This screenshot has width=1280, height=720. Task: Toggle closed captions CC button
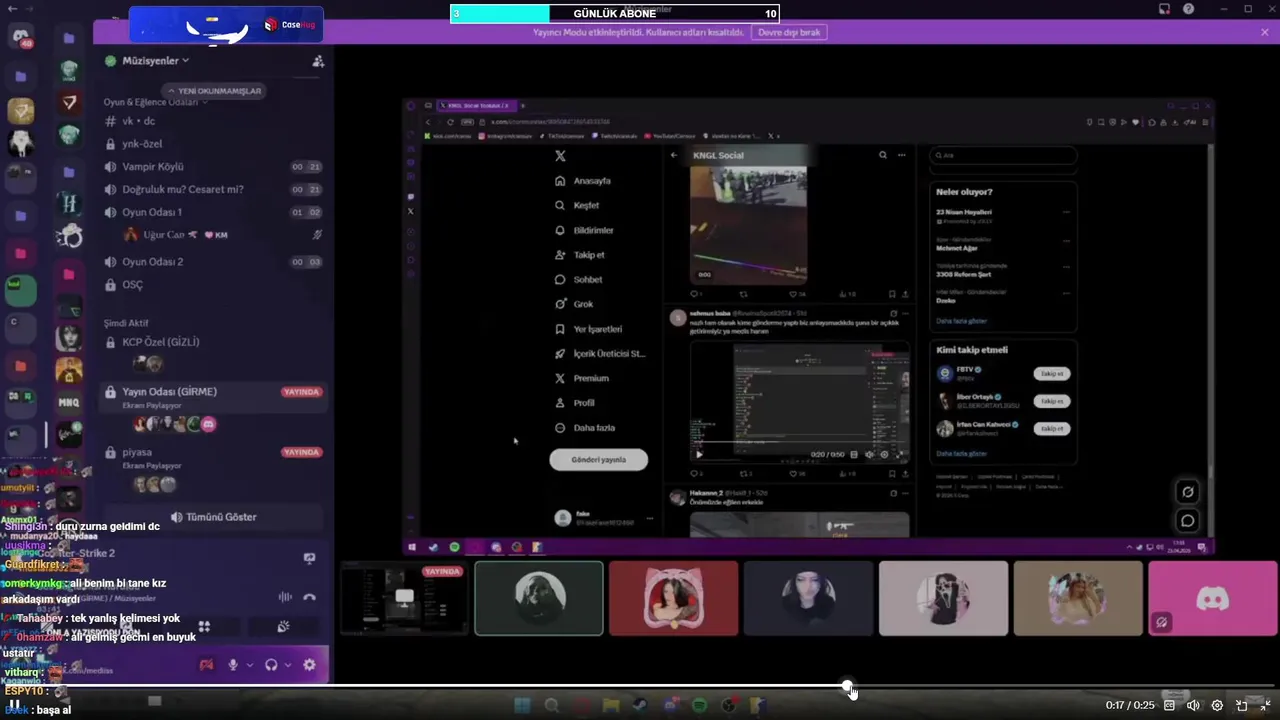tap(1169, 705)
